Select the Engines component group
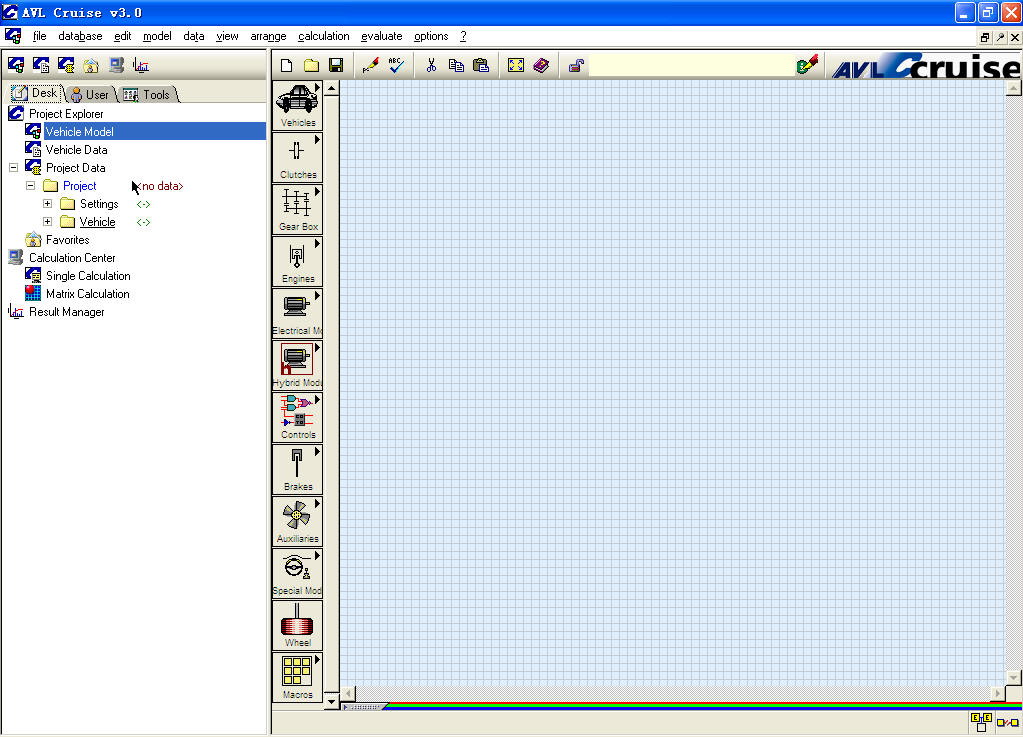Image resolution: width=1023 pixels, height=737 pixels. [297, 262]
